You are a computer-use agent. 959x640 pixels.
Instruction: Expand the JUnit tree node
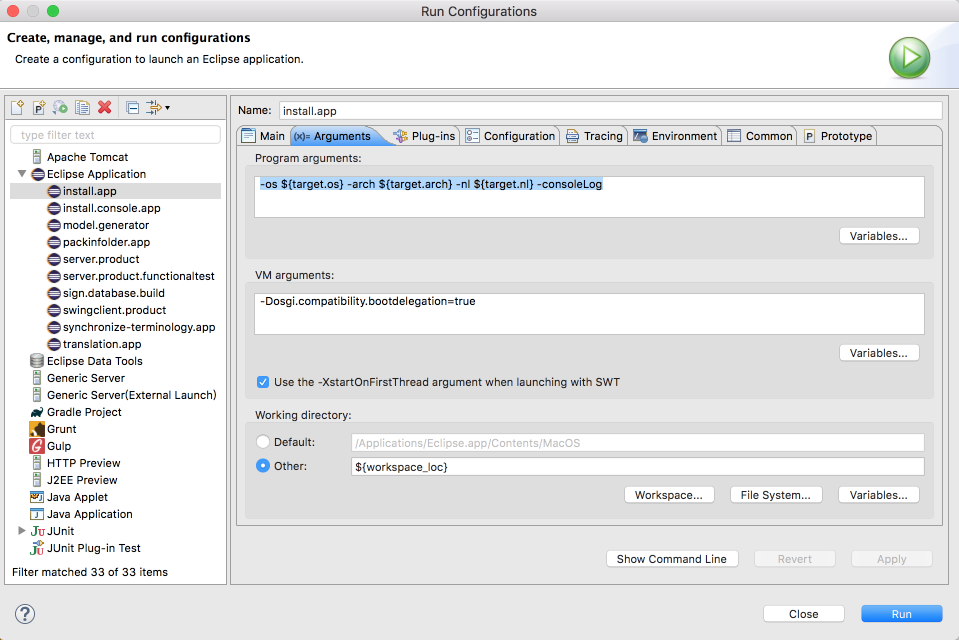tap(22, 531)
